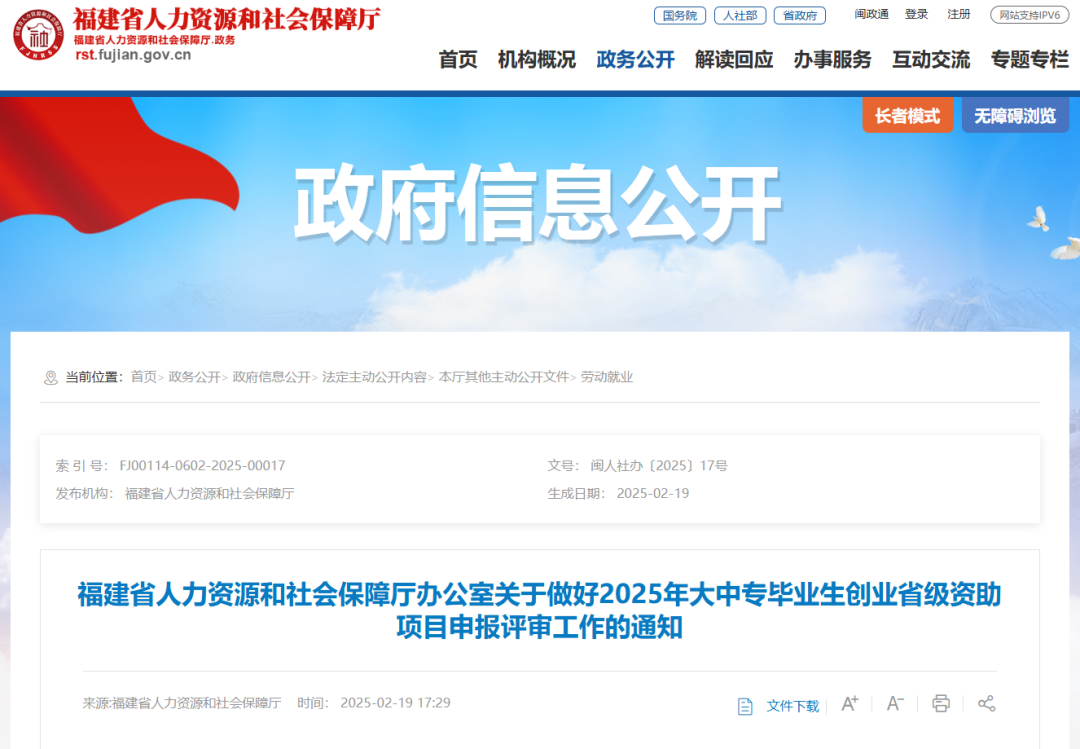The width and height of the screenshot is (1080, 749).
Task: Open the 省政府 link button
Action: (800, 15)
